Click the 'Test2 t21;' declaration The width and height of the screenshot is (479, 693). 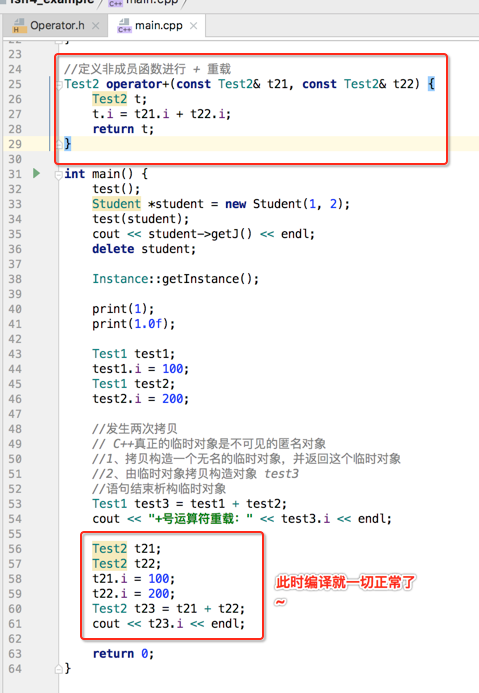126,549
